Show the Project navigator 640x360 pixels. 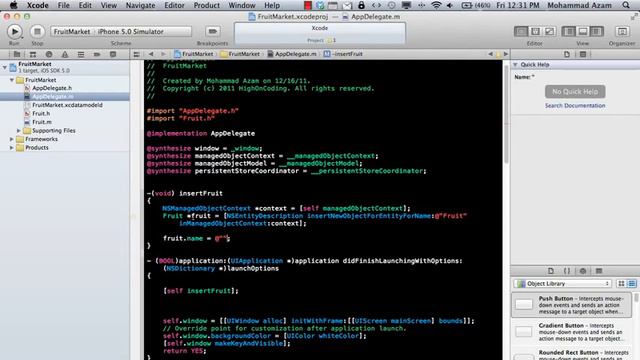coord(17,54)
